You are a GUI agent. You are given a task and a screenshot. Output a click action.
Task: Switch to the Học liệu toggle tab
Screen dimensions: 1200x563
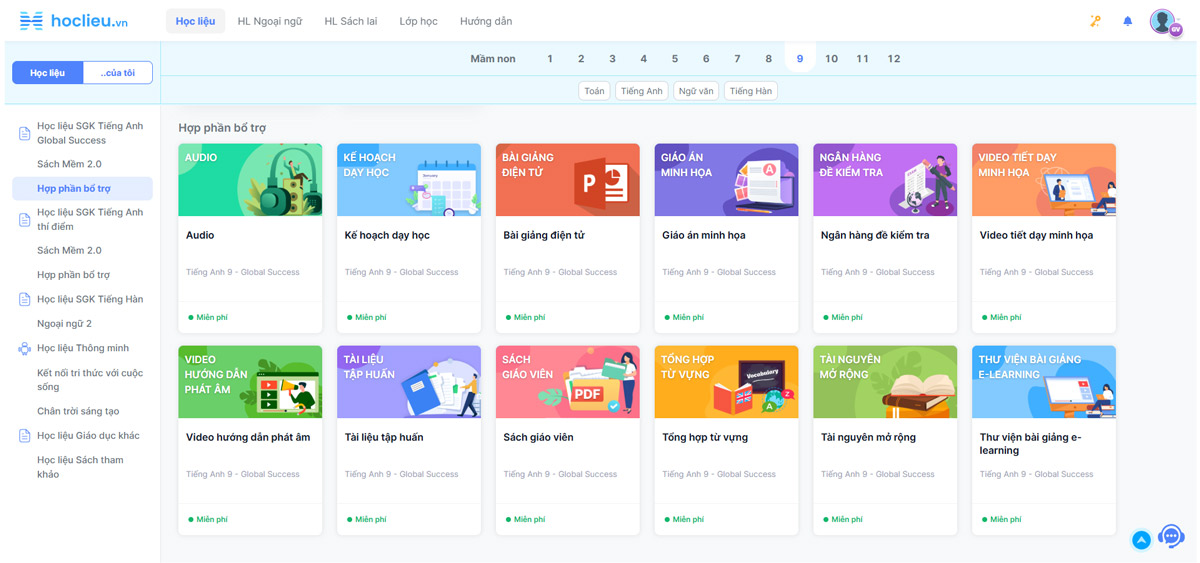(48, 73)
